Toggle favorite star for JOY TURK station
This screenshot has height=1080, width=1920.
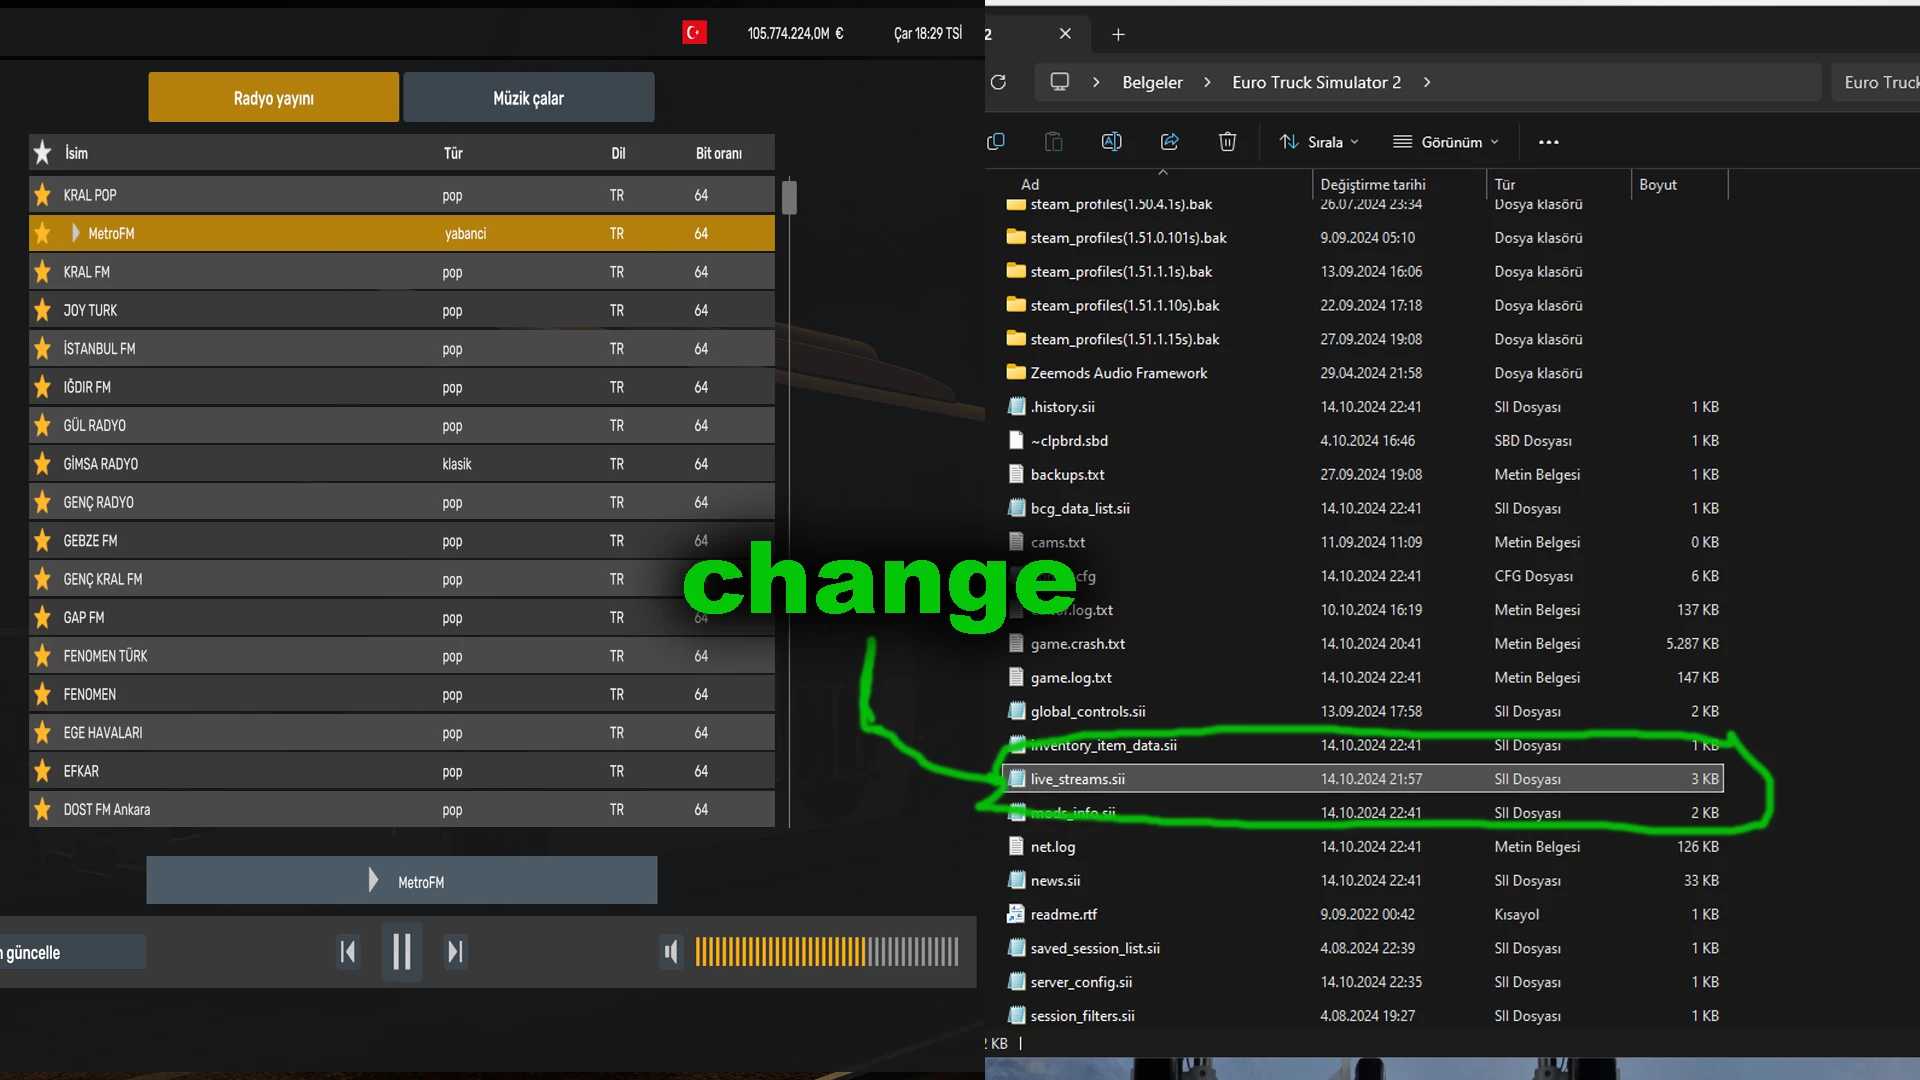(42, 310)
